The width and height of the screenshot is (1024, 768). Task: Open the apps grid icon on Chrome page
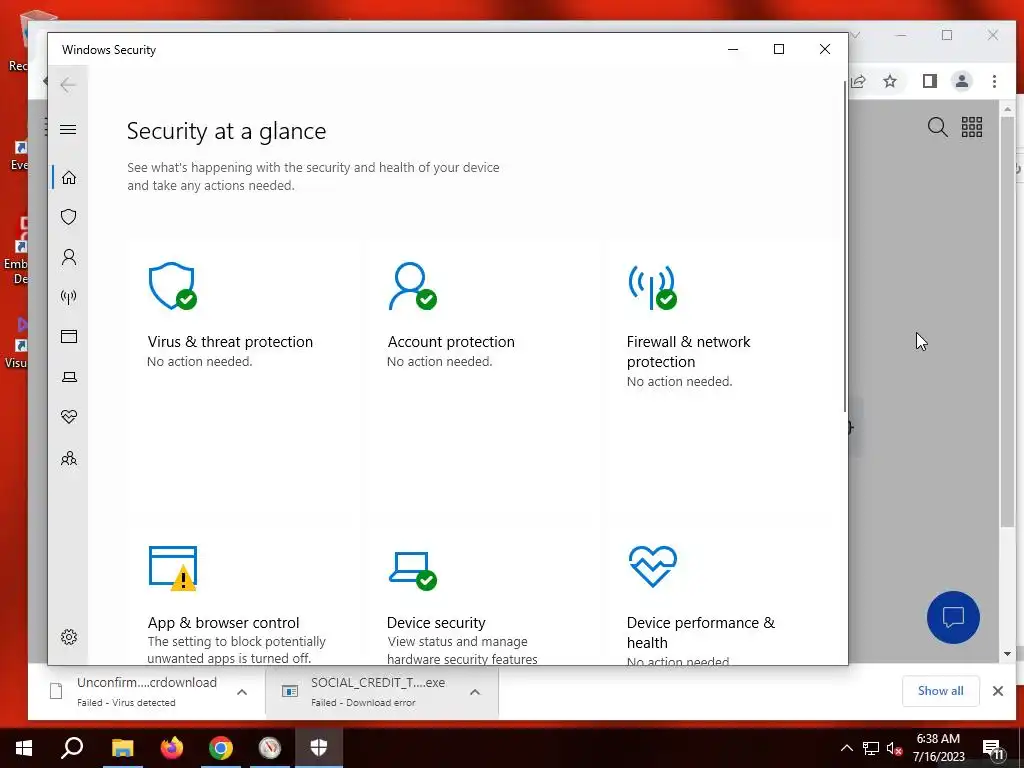coord(972,127)
